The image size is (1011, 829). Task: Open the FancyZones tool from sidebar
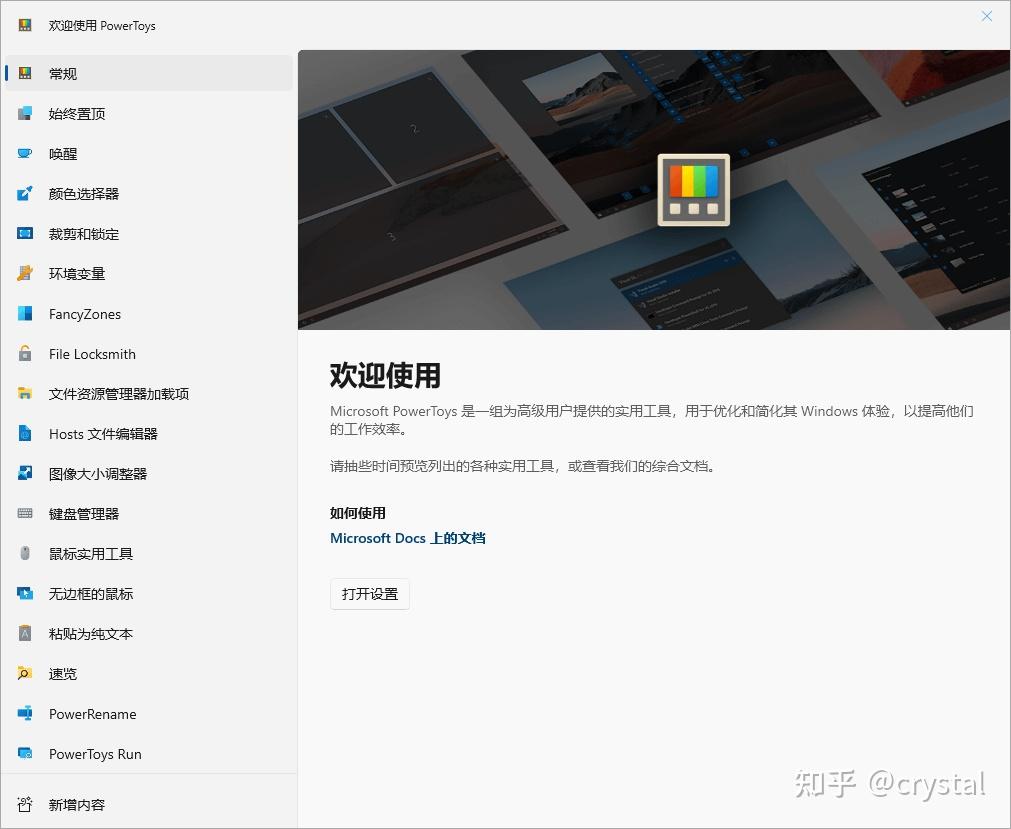pyautogui.click(x=24, y=313)
